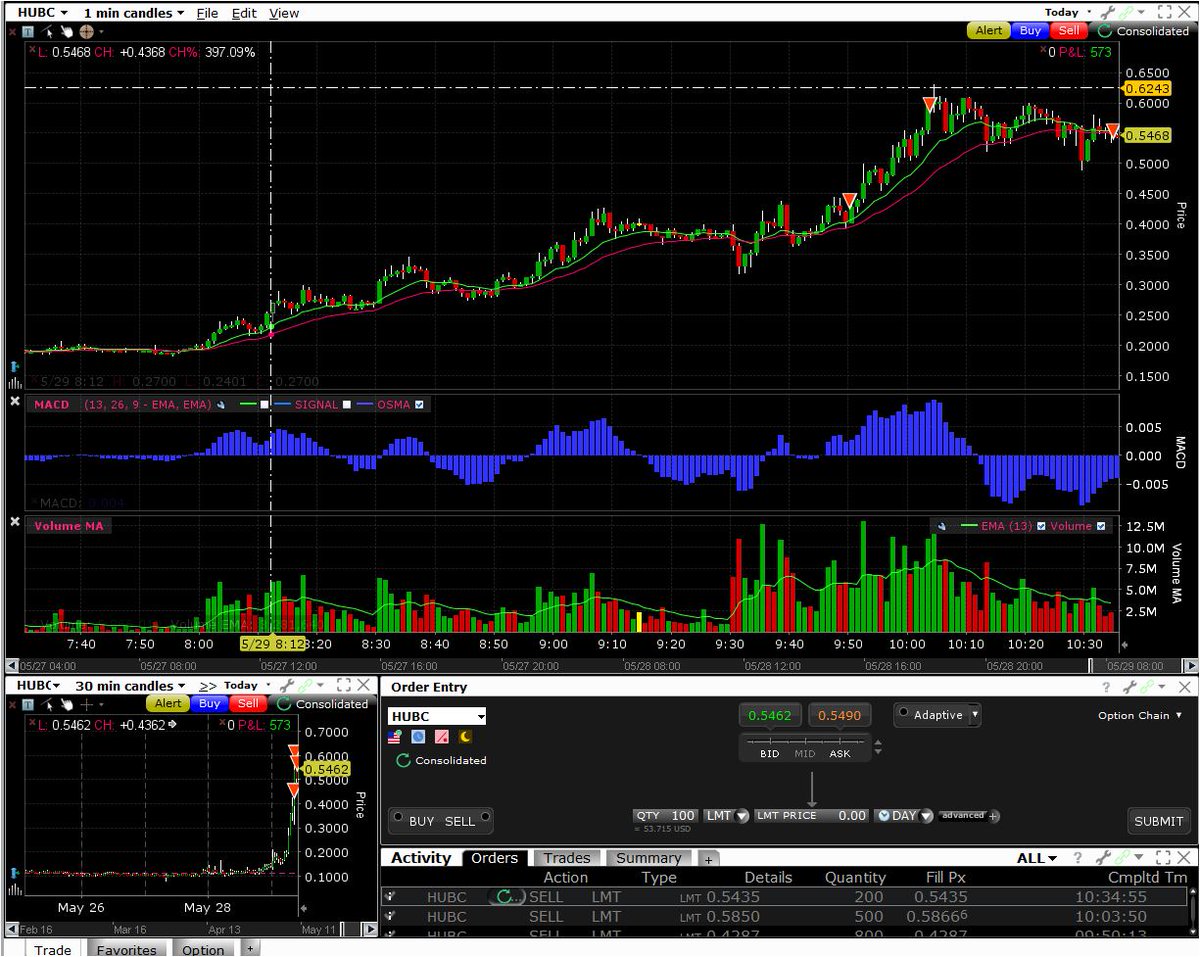Remove the Volume MA panel using its X
The width and height of the screenshot is (1200, 957).
point(15,522)
